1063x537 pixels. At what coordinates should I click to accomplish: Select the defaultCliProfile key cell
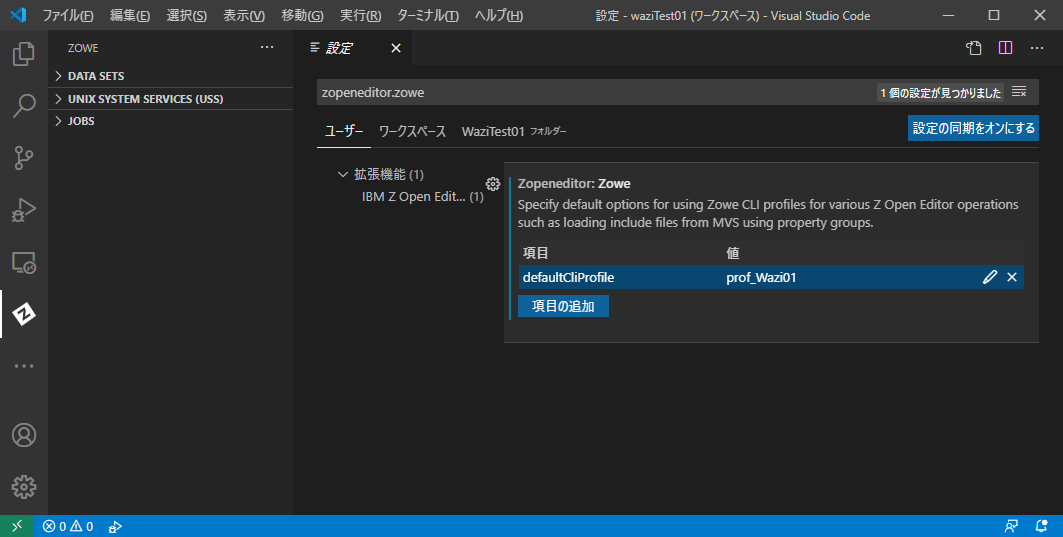pos(568,277)
